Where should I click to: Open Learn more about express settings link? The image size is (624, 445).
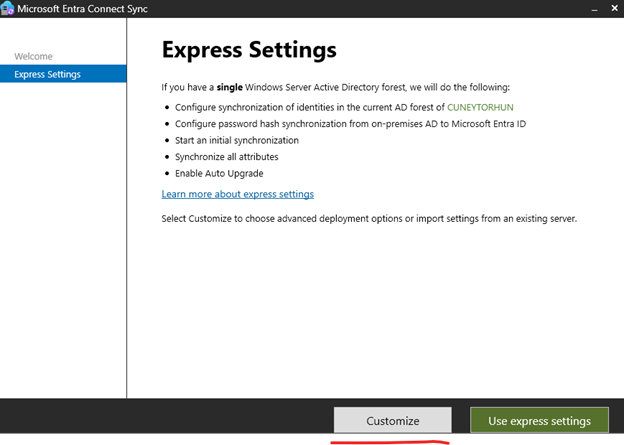pos(237,194)
